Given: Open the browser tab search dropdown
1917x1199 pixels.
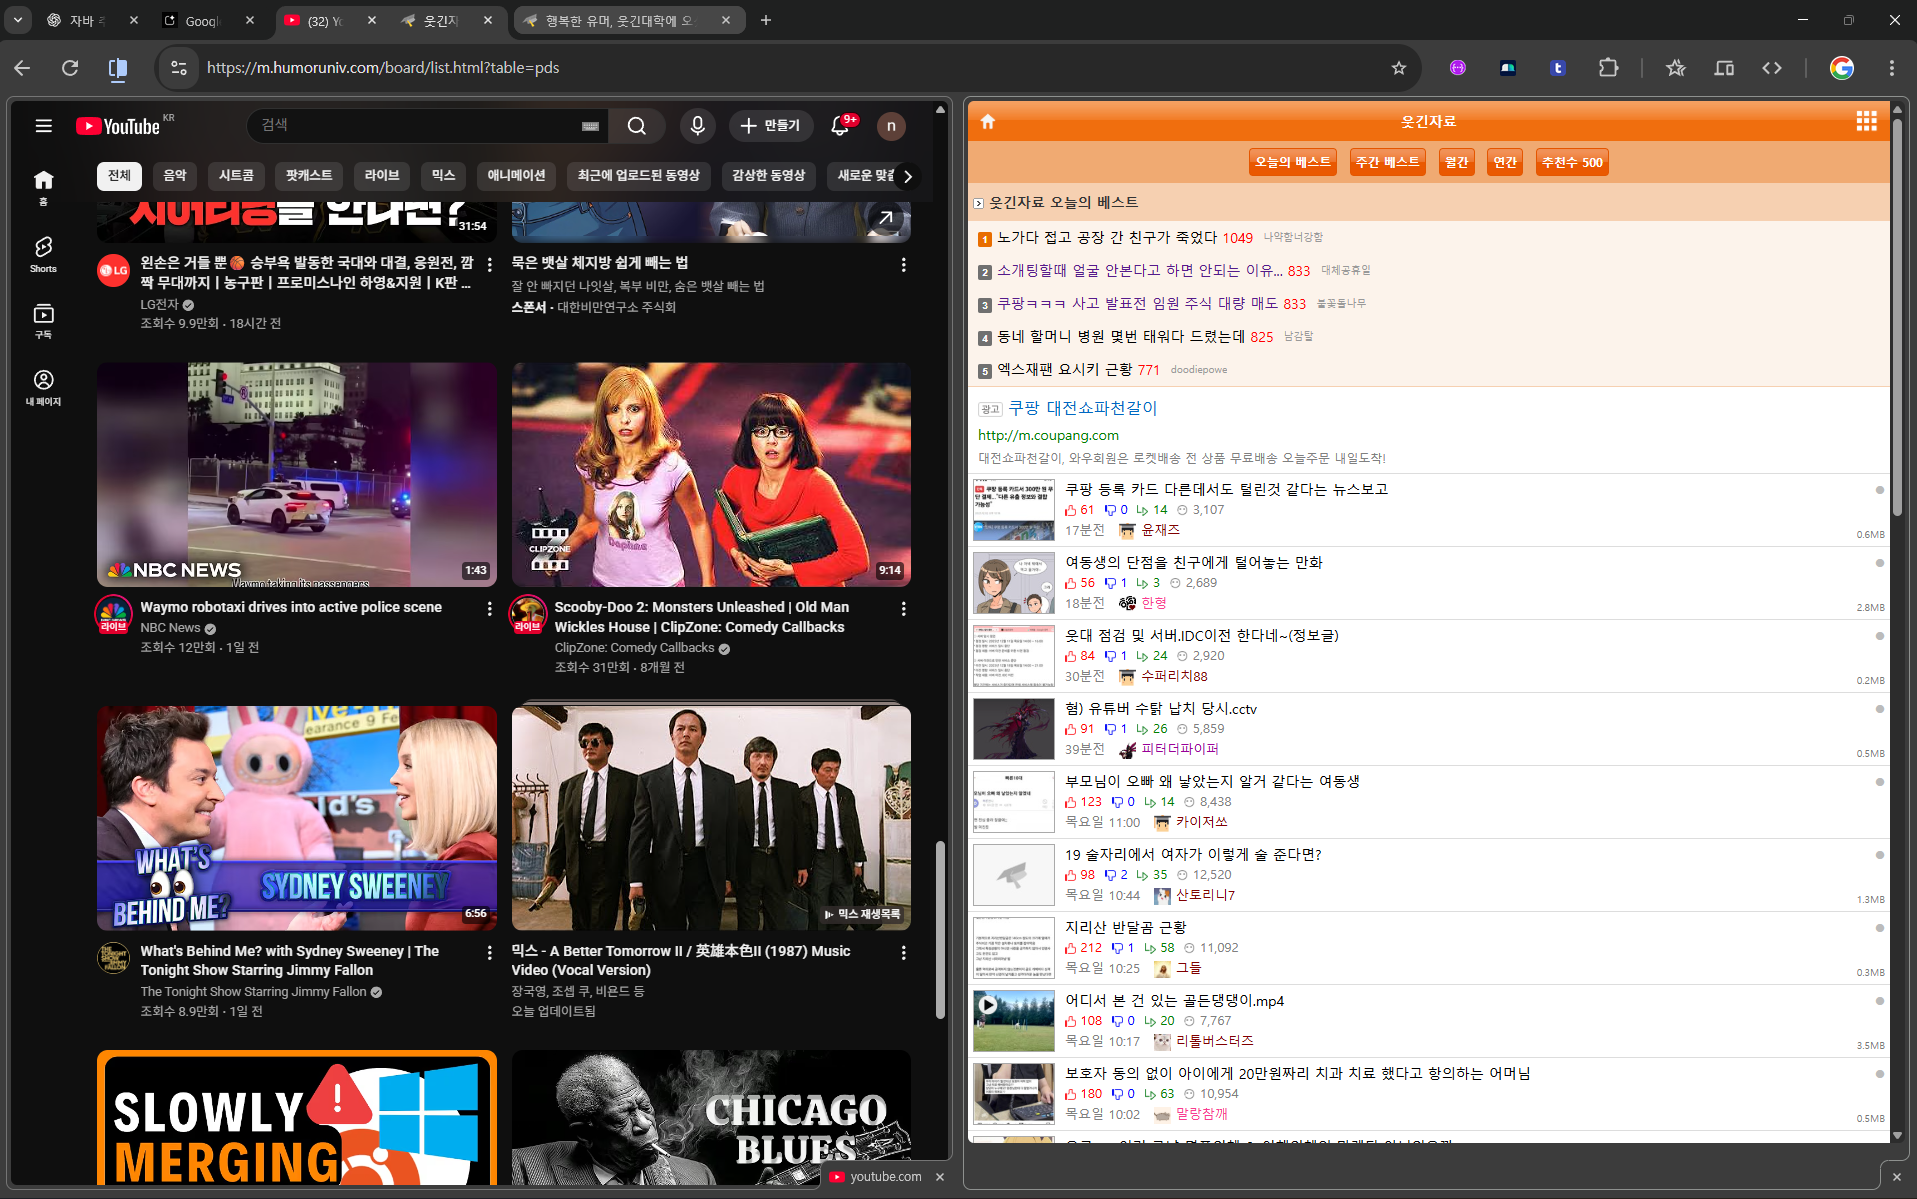Looking at the screenshot, I should (x=18, y=20).
